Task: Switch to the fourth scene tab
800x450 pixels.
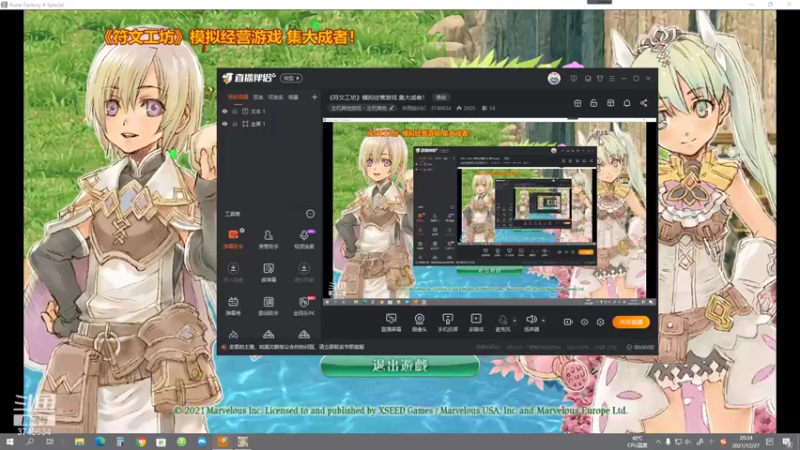Action: [293, 97]
